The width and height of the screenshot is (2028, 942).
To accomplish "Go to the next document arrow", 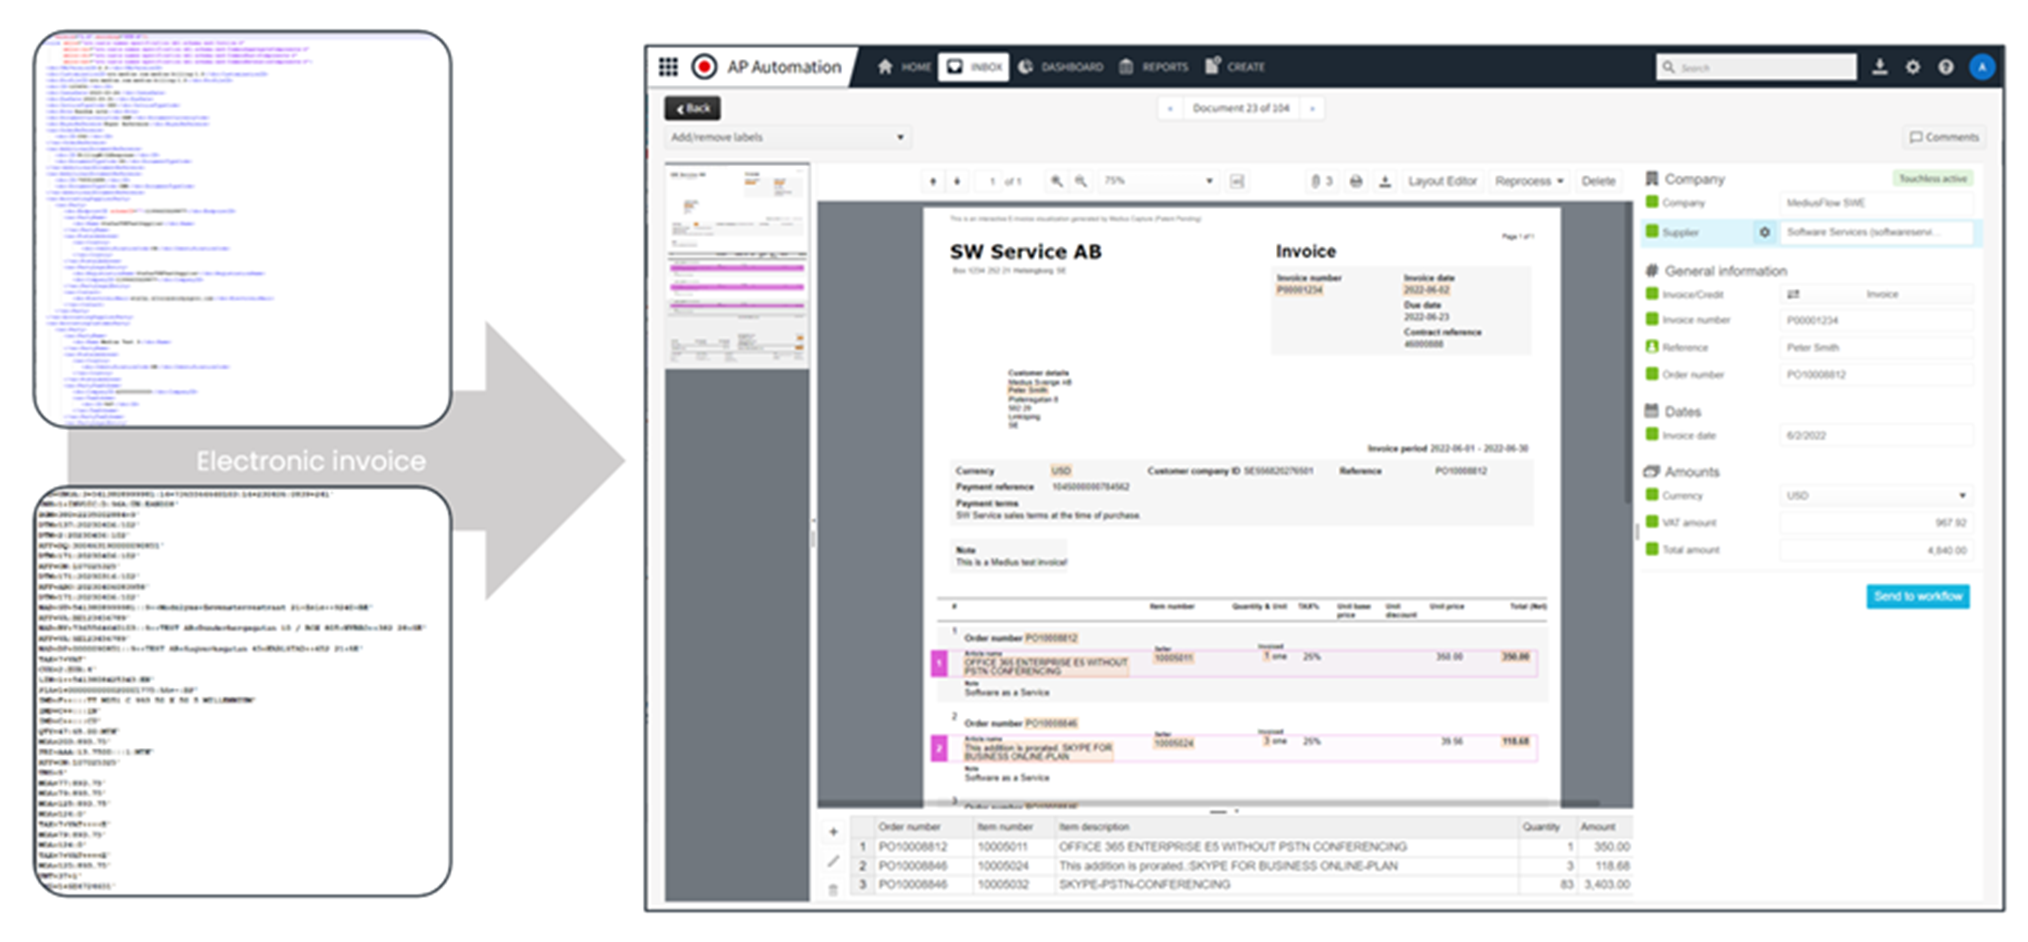I will pos(1312,108).
